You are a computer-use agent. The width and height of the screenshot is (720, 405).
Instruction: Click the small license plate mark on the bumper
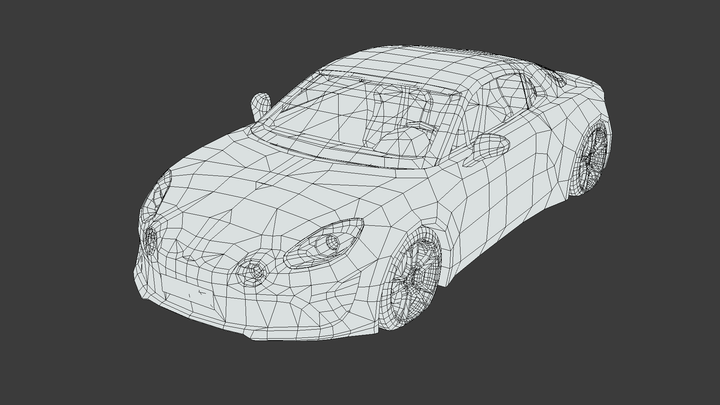click(x=202, y=295)
